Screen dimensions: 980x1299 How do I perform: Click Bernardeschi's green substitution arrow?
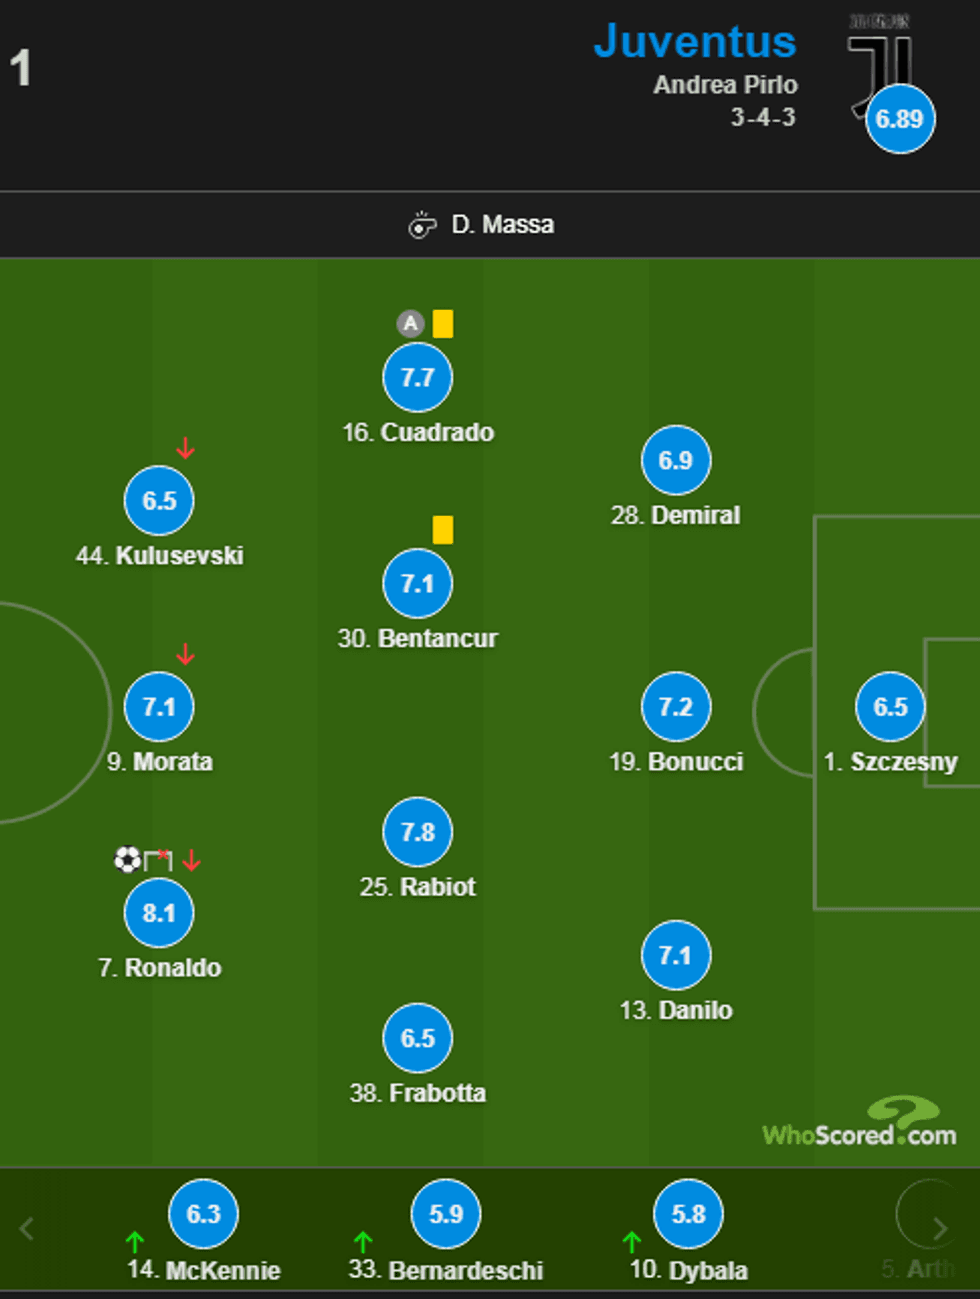363,1243
